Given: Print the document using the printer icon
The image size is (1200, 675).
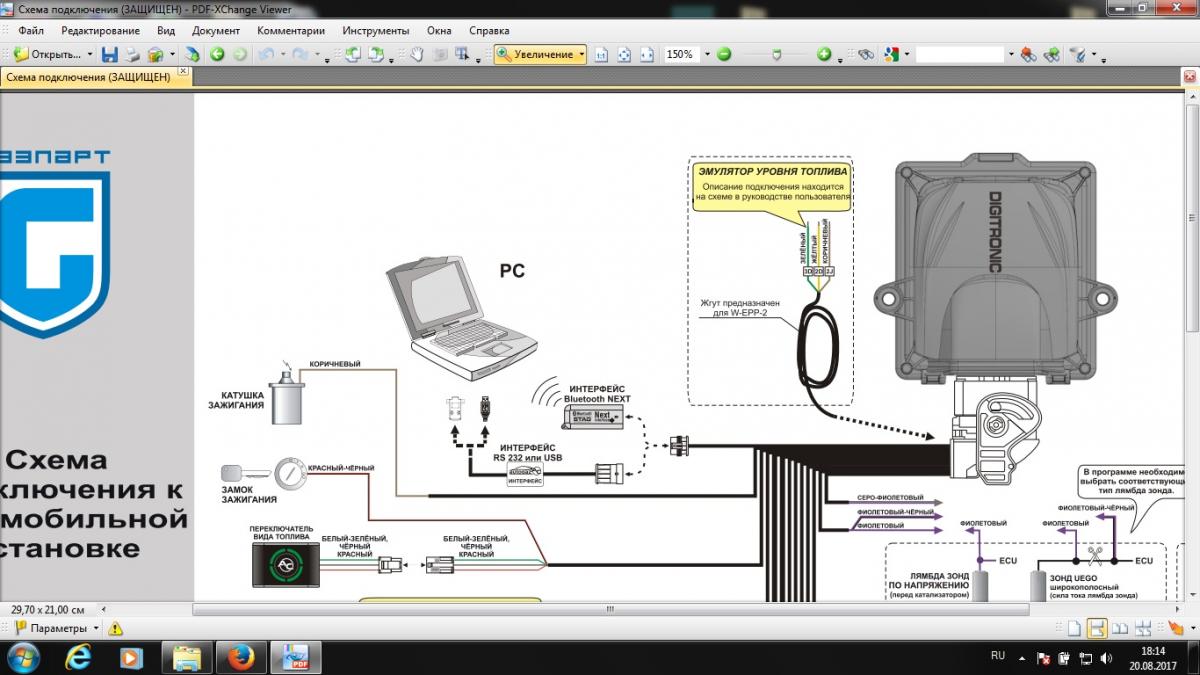Looking at the screenshot, I should click(133, 54).
